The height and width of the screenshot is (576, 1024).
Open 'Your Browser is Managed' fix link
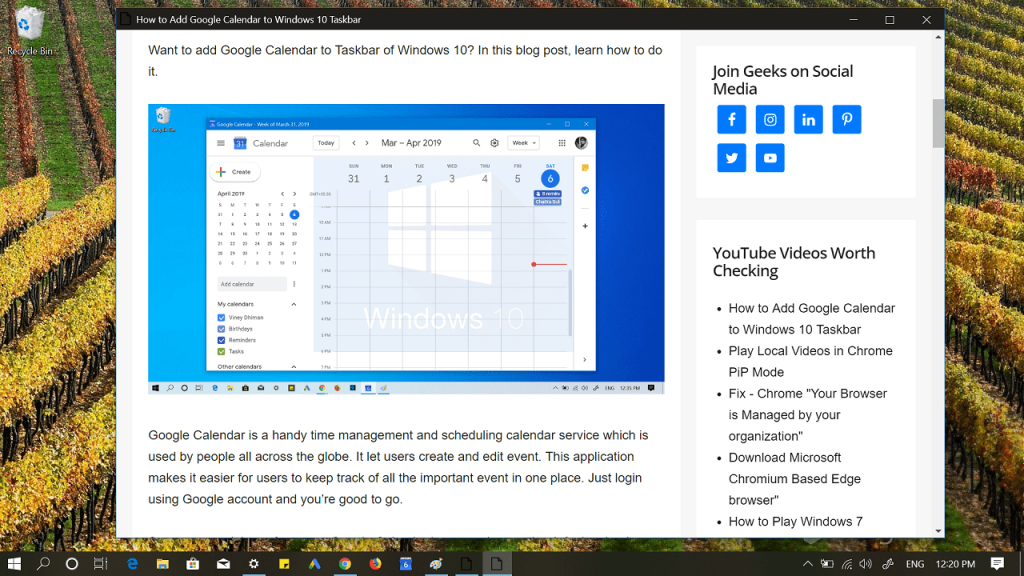808,415
